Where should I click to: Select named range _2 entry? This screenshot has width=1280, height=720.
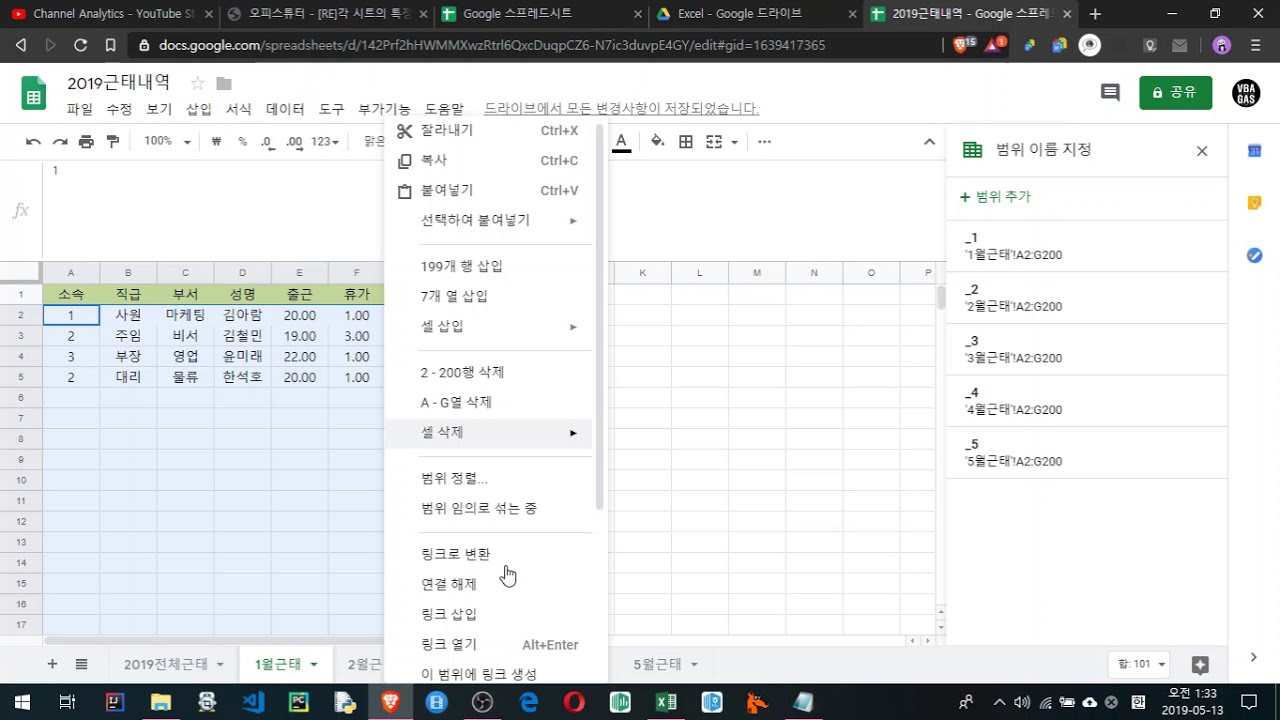click(x=1086, y=298)
